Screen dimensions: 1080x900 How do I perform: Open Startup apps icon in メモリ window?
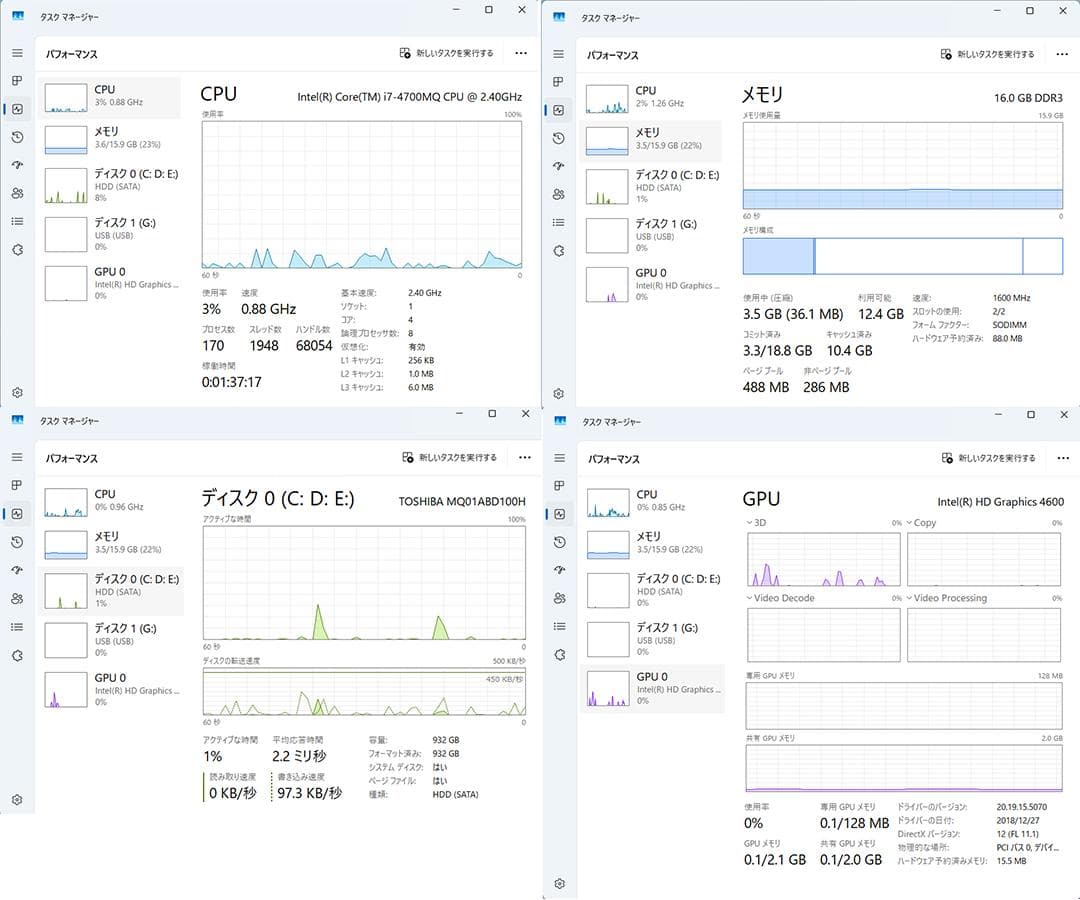click(x=559, y=166)
